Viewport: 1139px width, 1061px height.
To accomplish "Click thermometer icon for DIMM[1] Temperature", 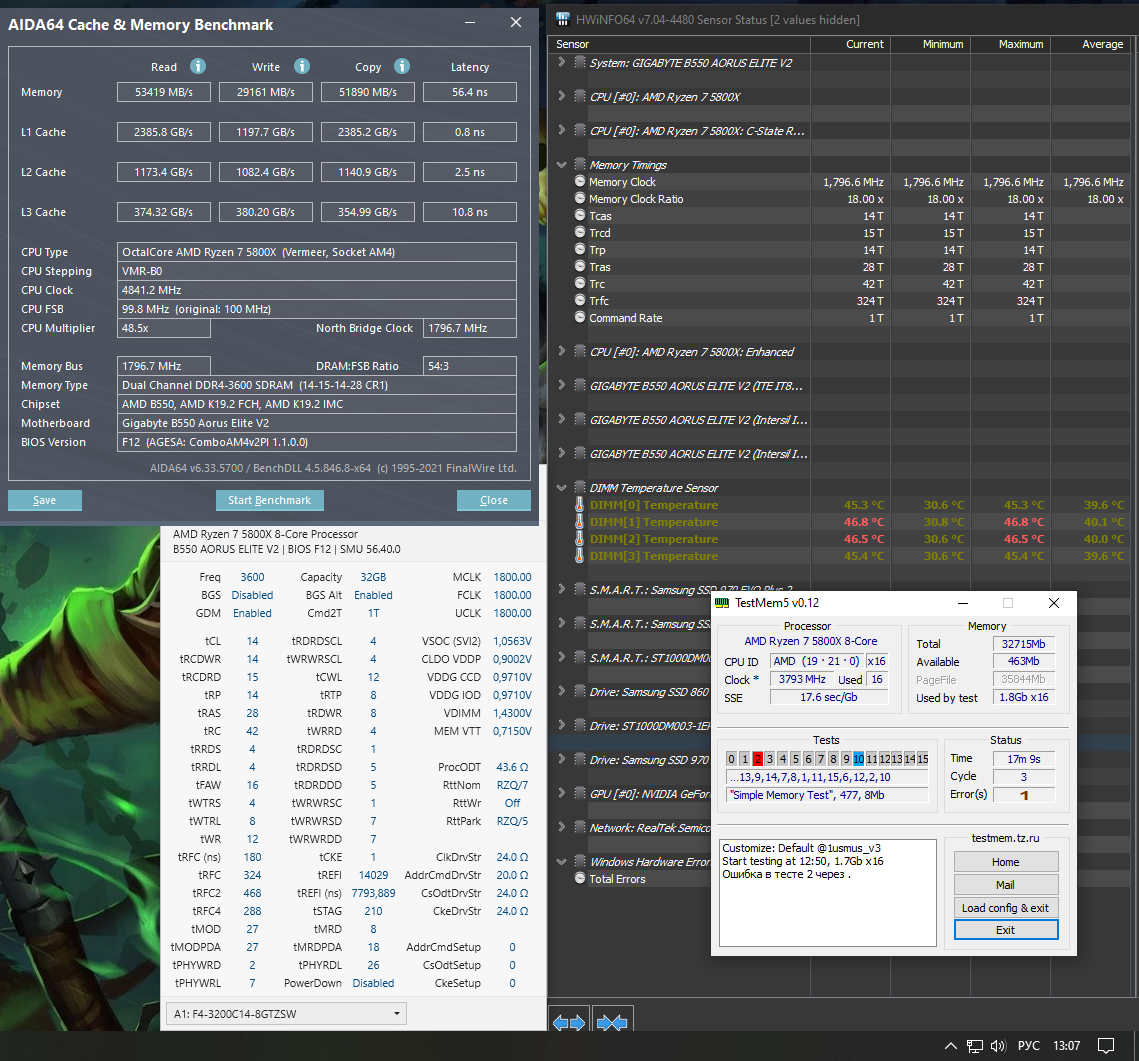I will pos(579,522).
